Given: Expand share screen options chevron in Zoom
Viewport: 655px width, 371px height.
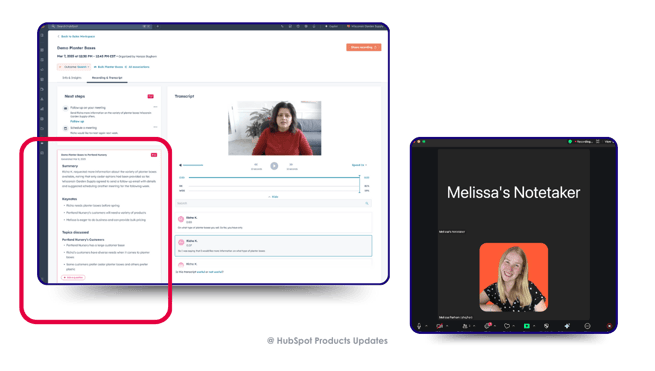Looking at the screenshot, I should 534,326.
